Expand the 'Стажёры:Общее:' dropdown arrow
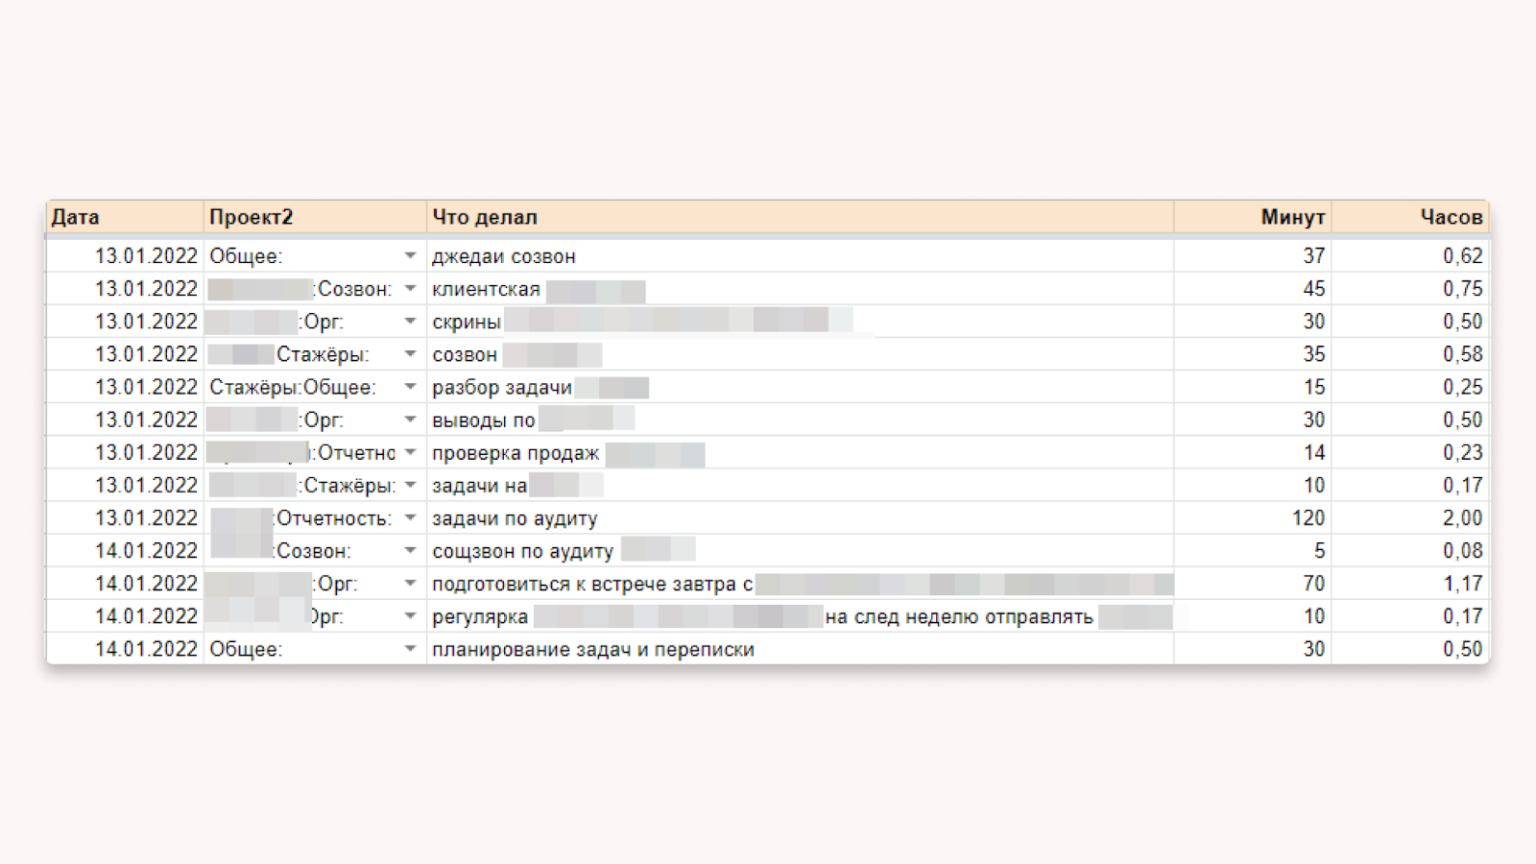Image resolution: width=1536 pixels, height=864 pixels. pyautogui.click(x=410, y=387)
